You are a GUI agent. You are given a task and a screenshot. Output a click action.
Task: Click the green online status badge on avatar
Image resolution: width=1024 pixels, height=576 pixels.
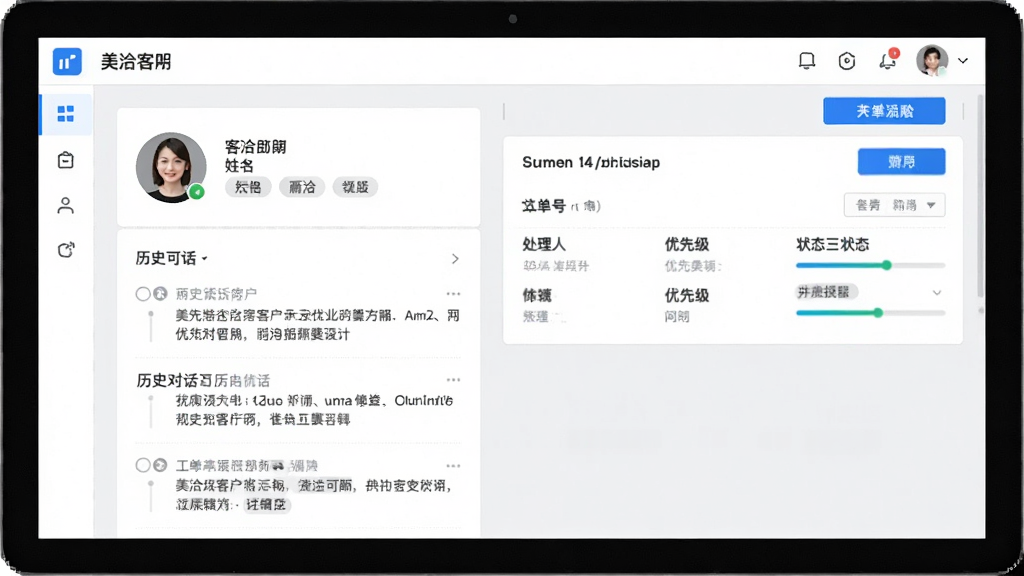(x=197, y=192)
